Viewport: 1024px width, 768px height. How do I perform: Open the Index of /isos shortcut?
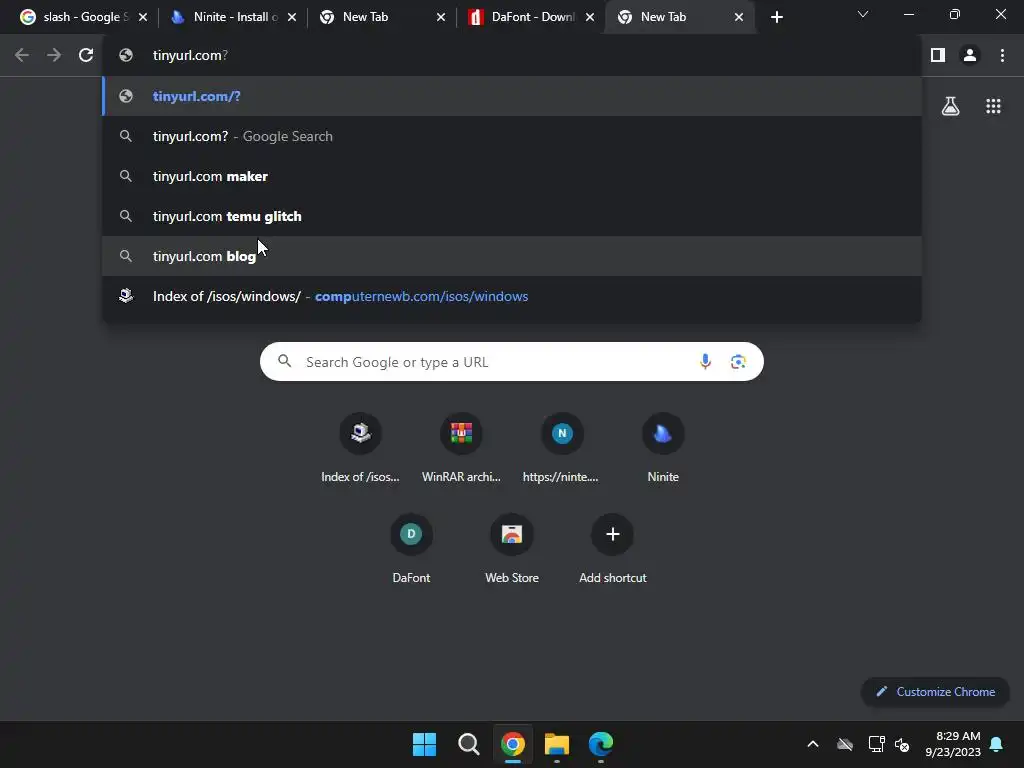point(360,447)
